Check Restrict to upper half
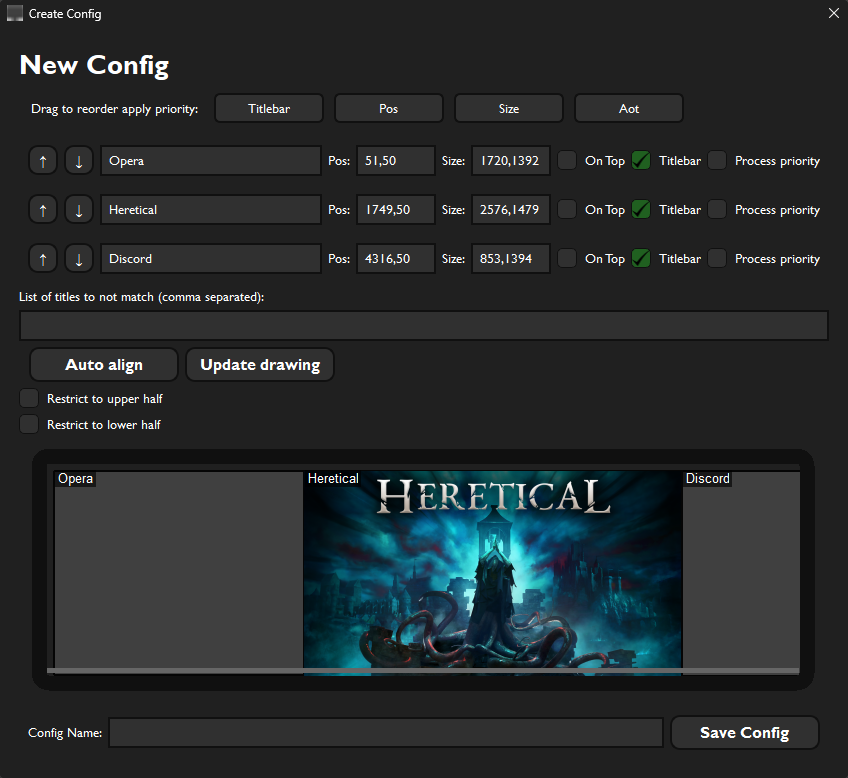 pyautogui.click(x=29, y=398)
